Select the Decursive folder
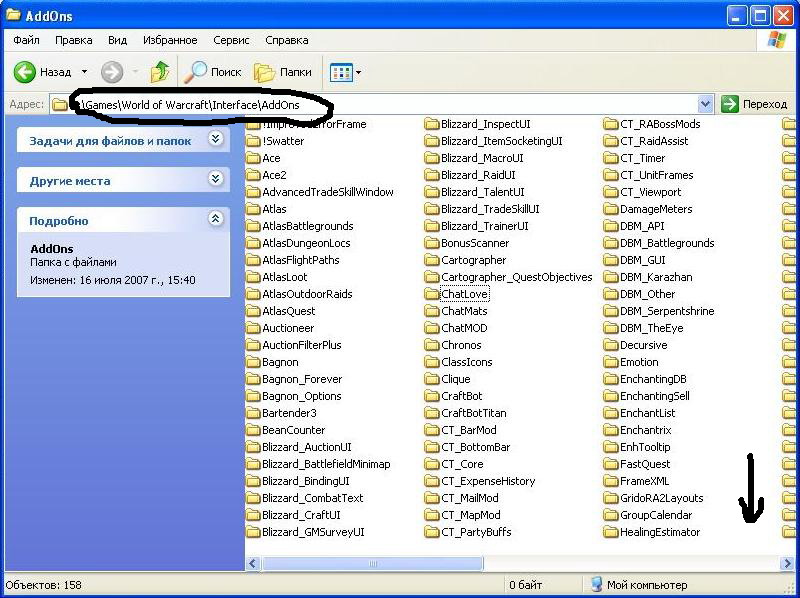 635,345
